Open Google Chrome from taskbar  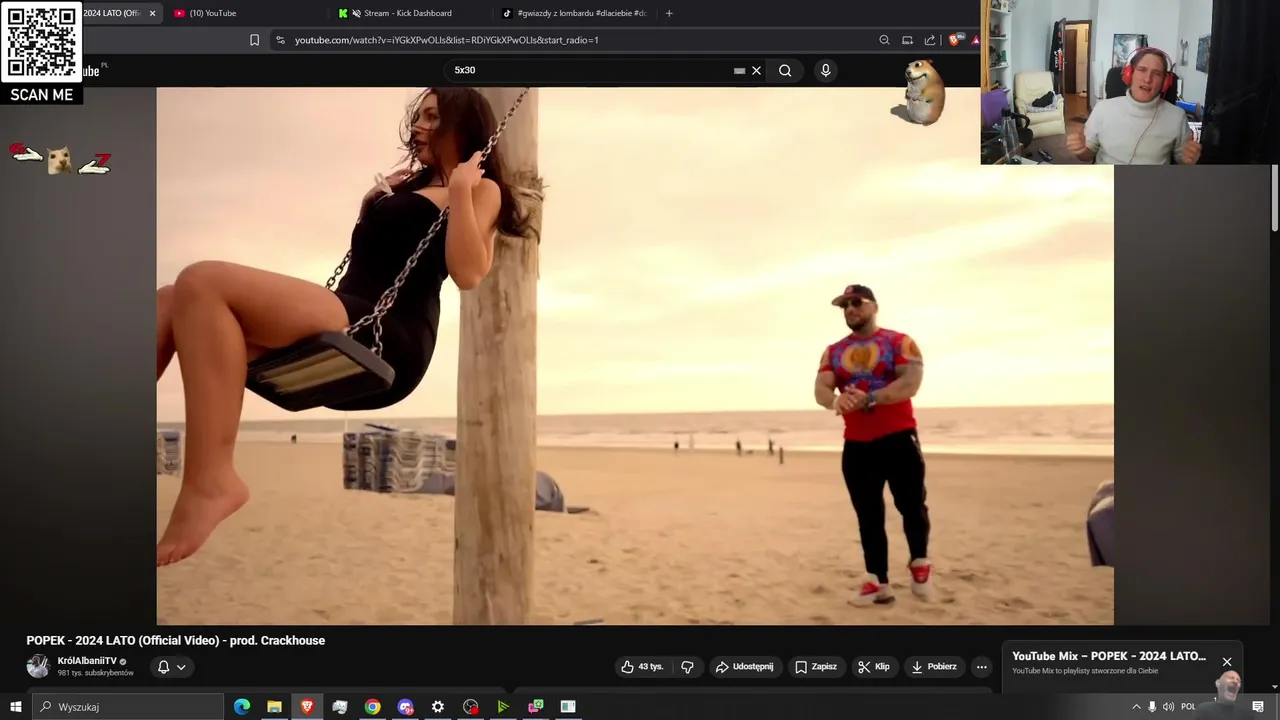(x=372, y=707)
